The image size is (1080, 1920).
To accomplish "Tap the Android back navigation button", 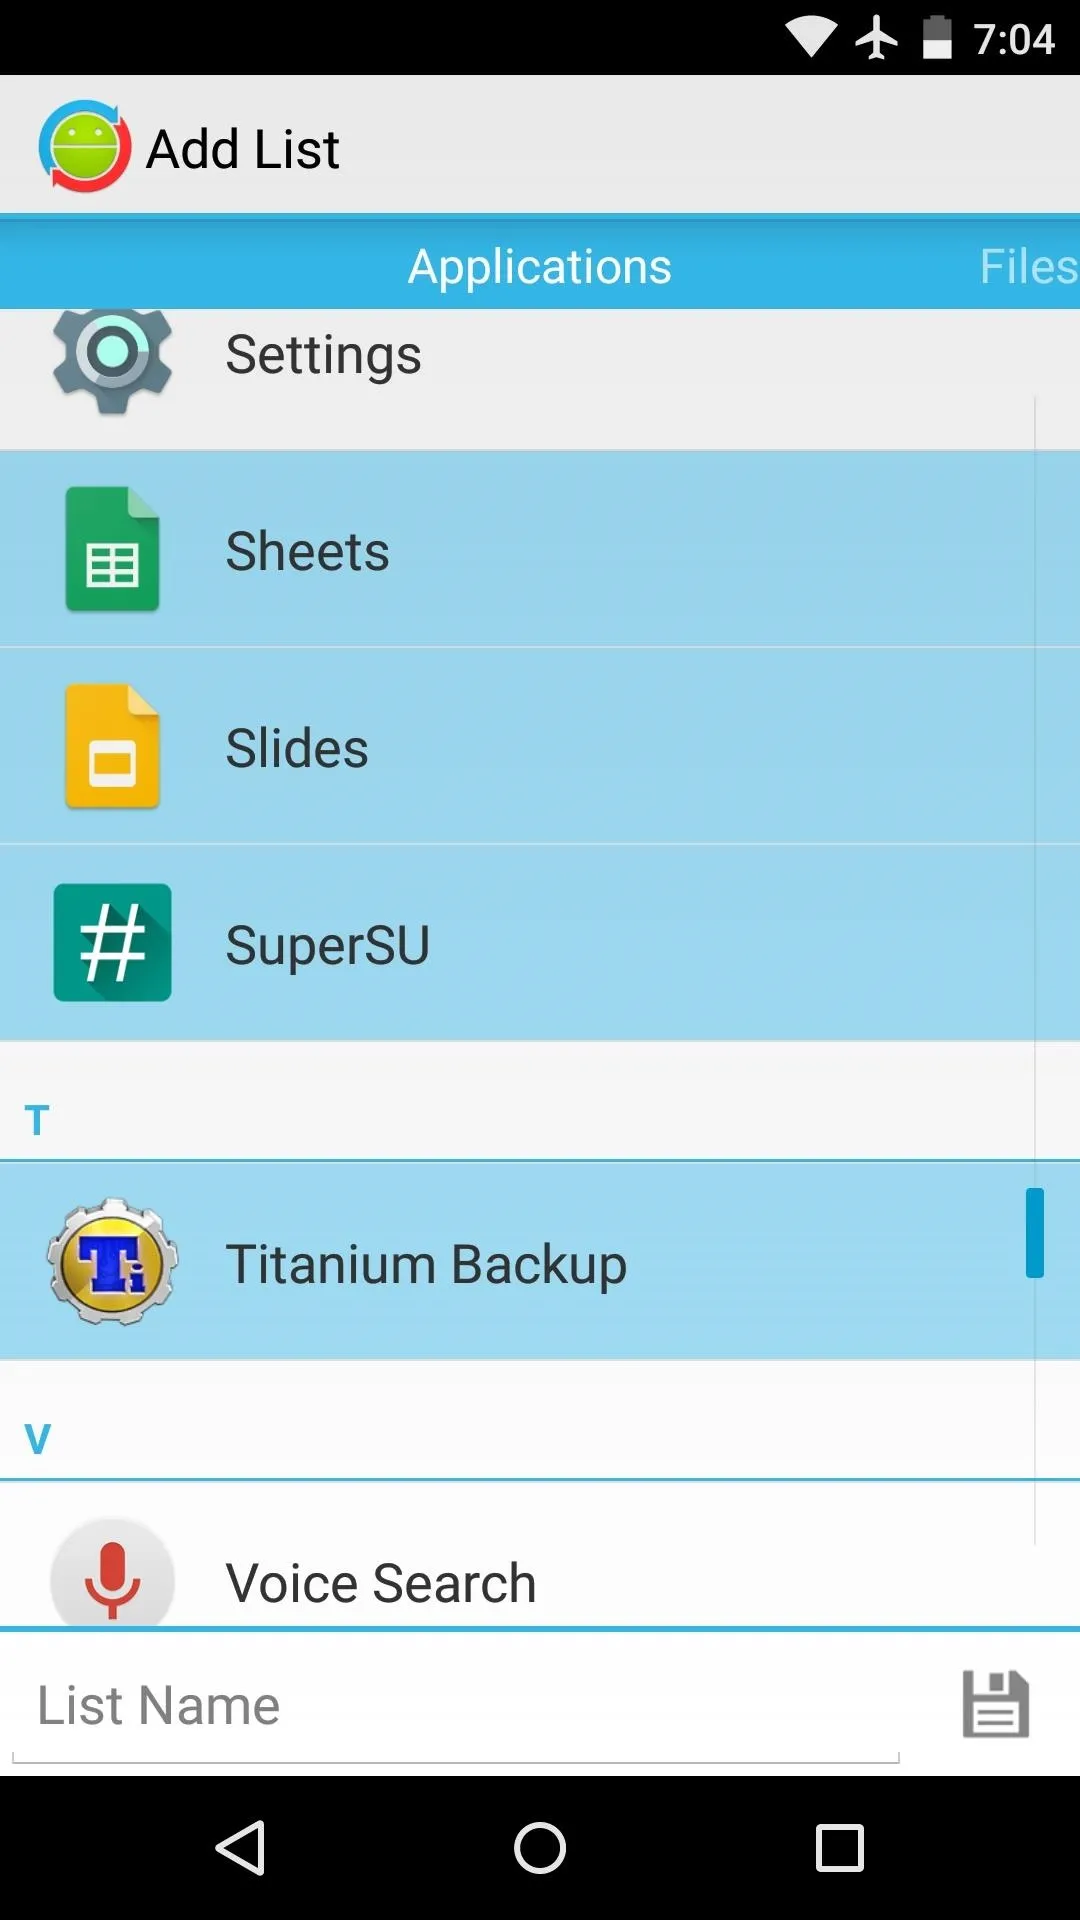I will pyautogui.click(x=240, y=1847).
